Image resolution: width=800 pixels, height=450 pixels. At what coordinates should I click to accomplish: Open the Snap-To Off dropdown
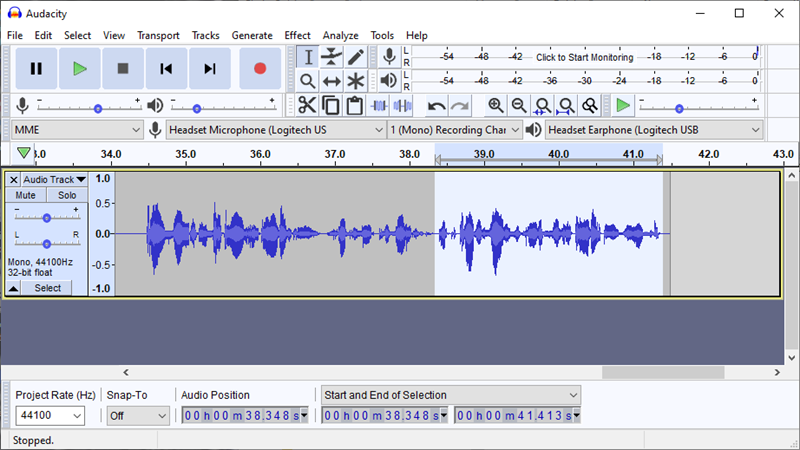138,416
